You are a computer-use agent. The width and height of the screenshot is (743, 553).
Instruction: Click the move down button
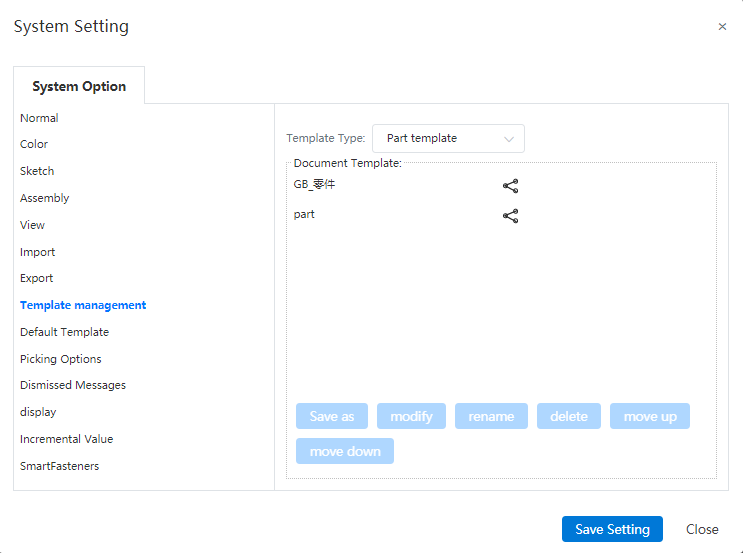pyautogui.click(x=345, y=451)
